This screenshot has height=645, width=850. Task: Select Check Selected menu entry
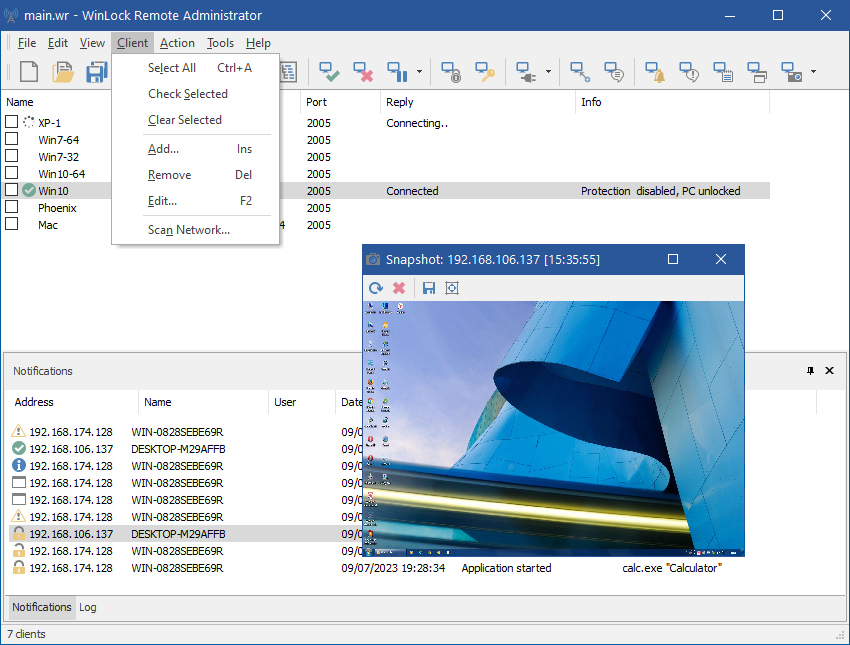pos(188,94)
